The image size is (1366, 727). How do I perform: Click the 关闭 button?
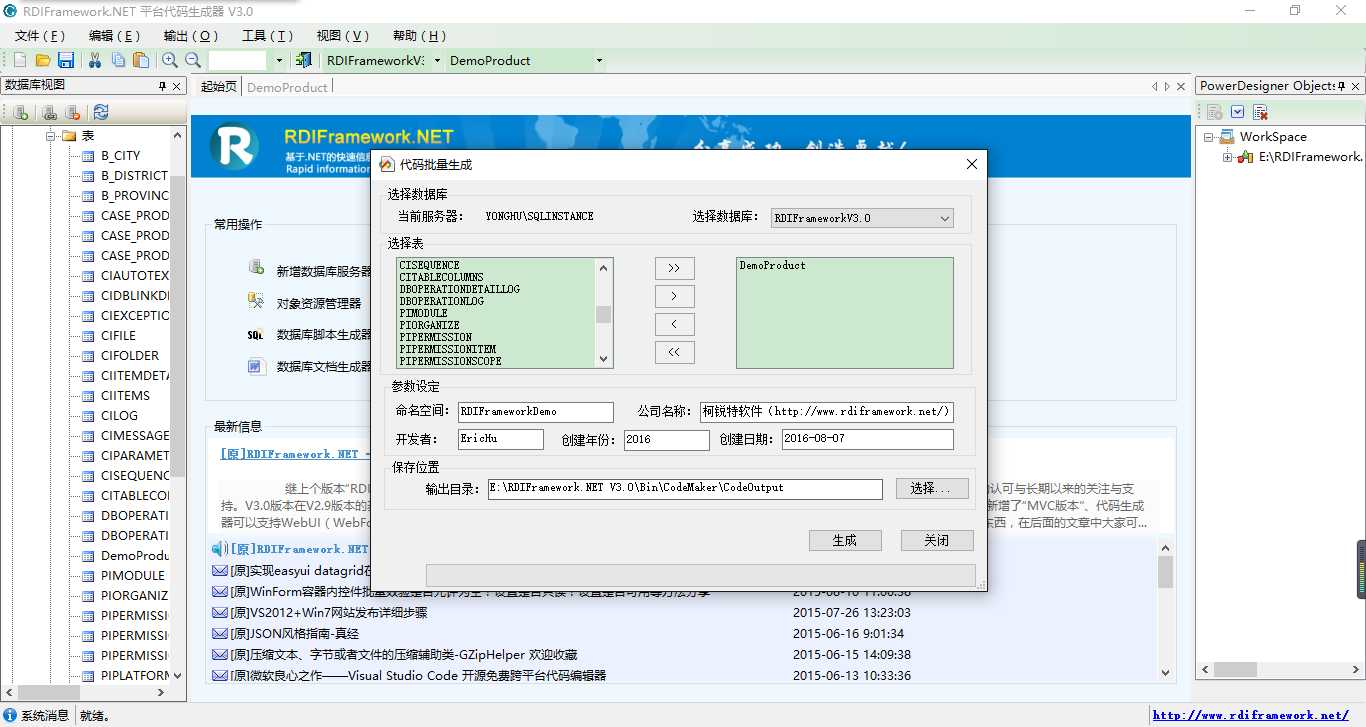[936, 540]
